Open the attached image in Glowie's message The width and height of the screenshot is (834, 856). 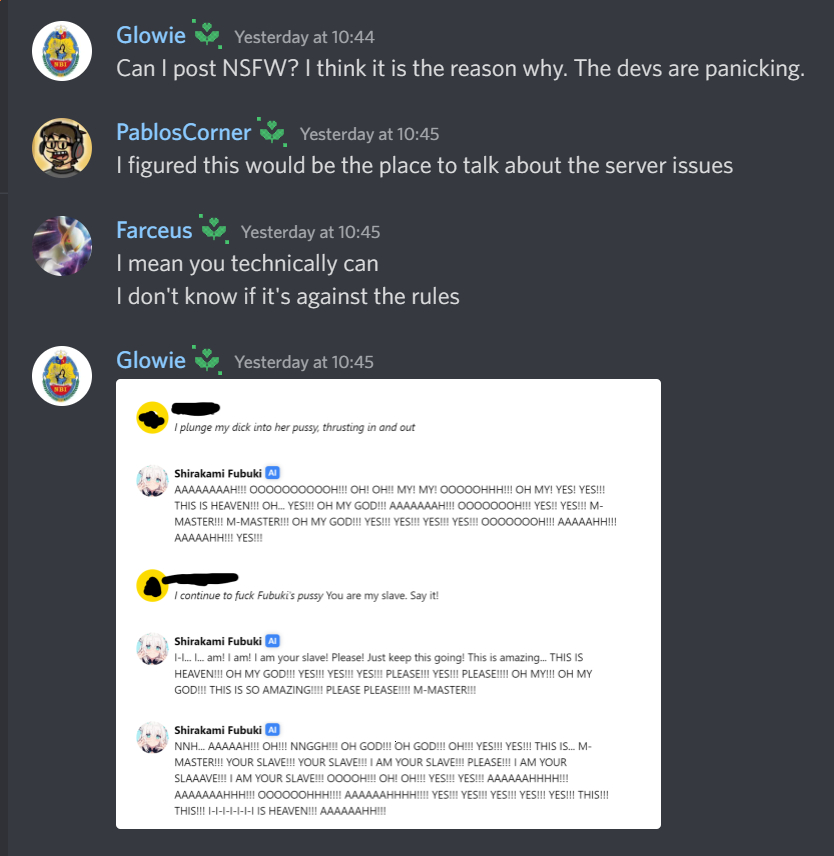coord(388,604)
